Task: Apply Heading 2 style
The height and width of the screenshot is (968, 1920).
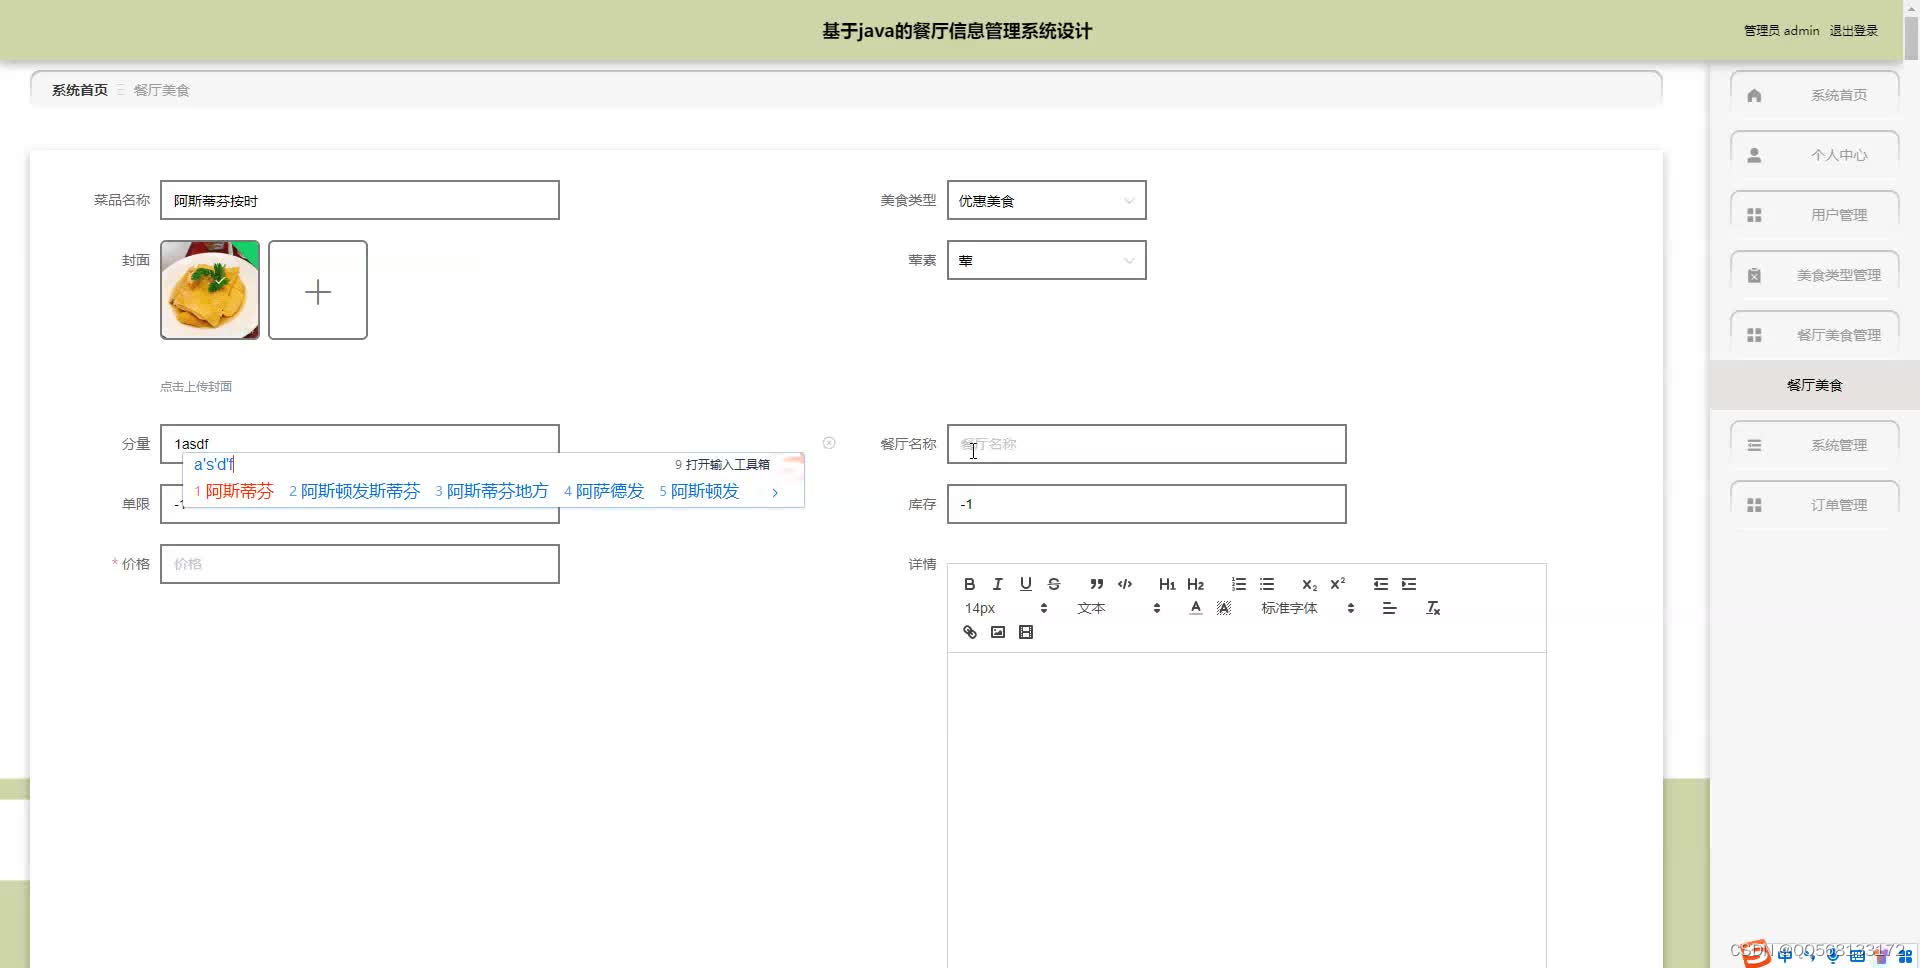Action: 1195,584
